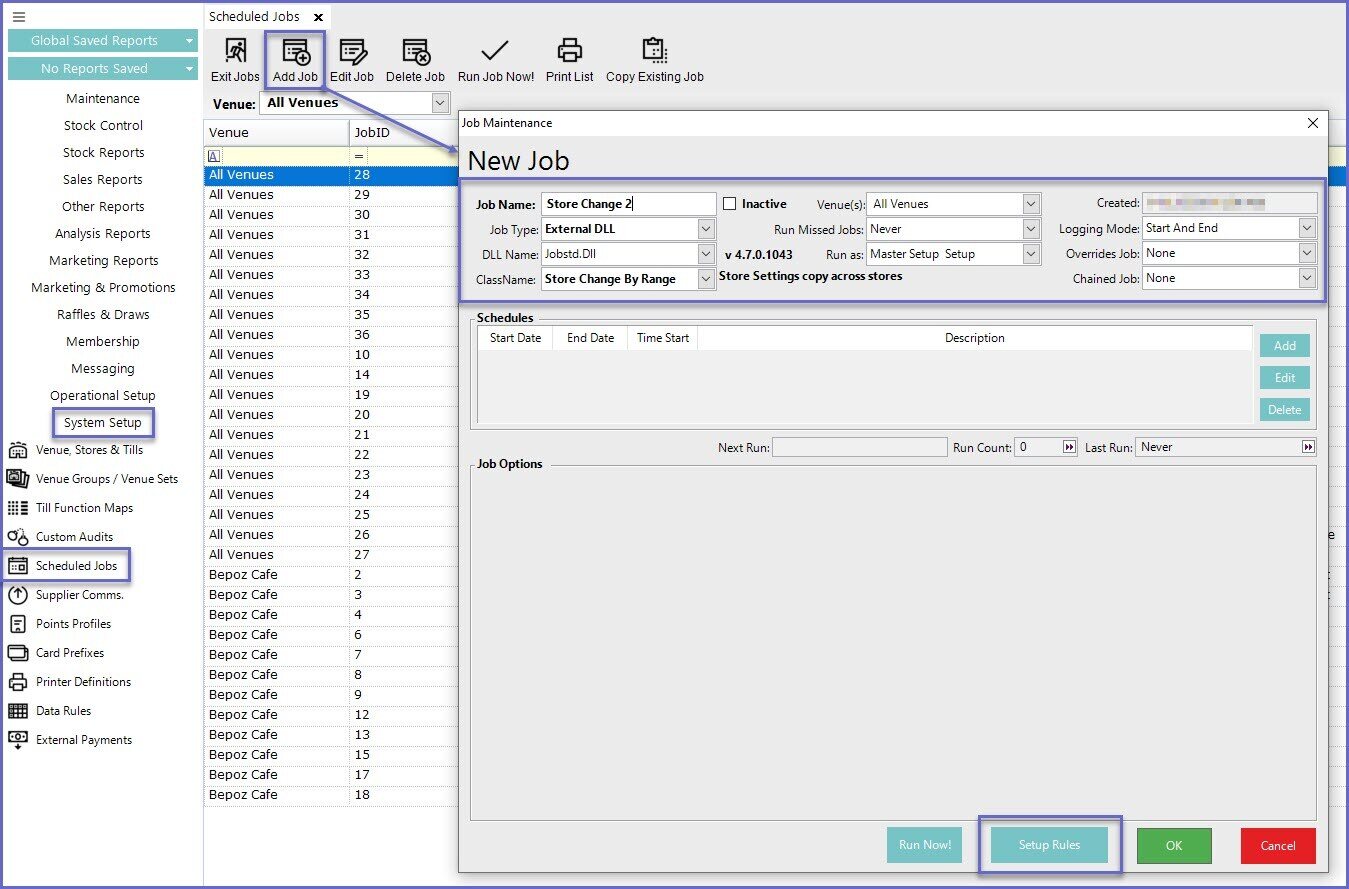Click the Edit Job toolbar icon

click(x=352, y=52)
